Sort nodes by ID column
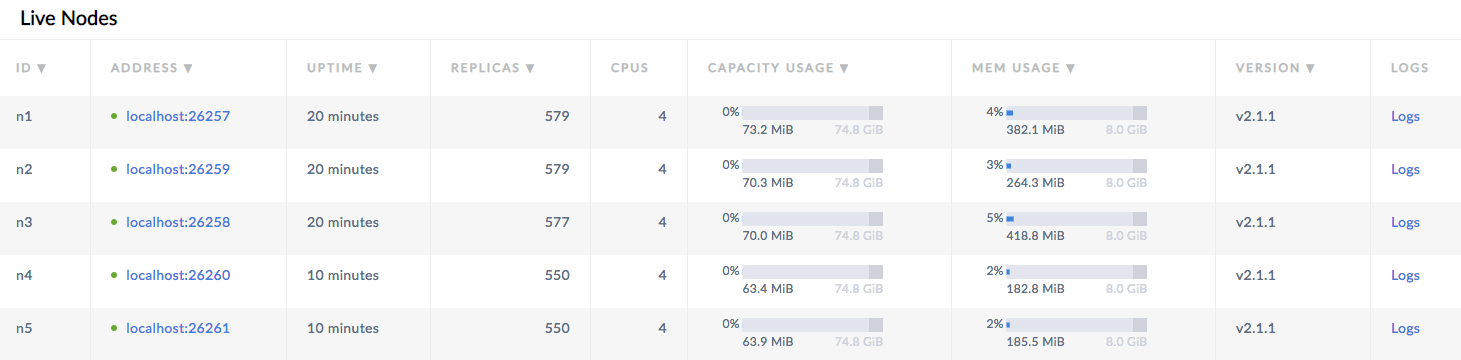The image size is (1461, 360). click(x=32, y=68)
